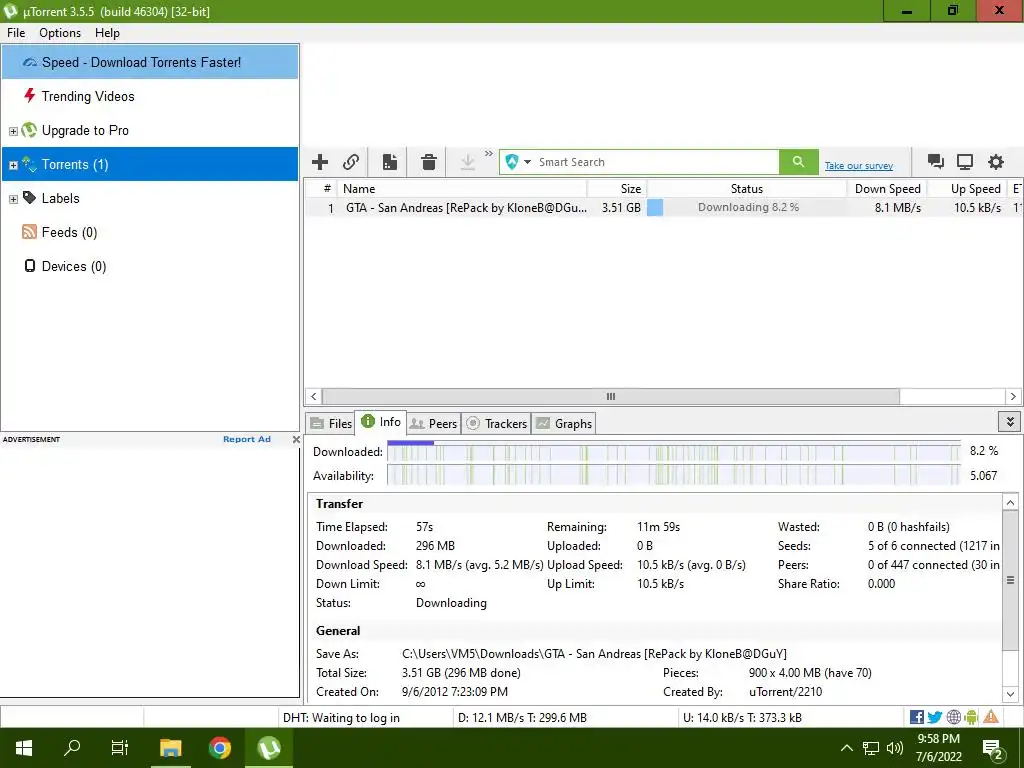Sort torrents by the Name column header
Screen dimensions: 1024x768
coord(462,189)
